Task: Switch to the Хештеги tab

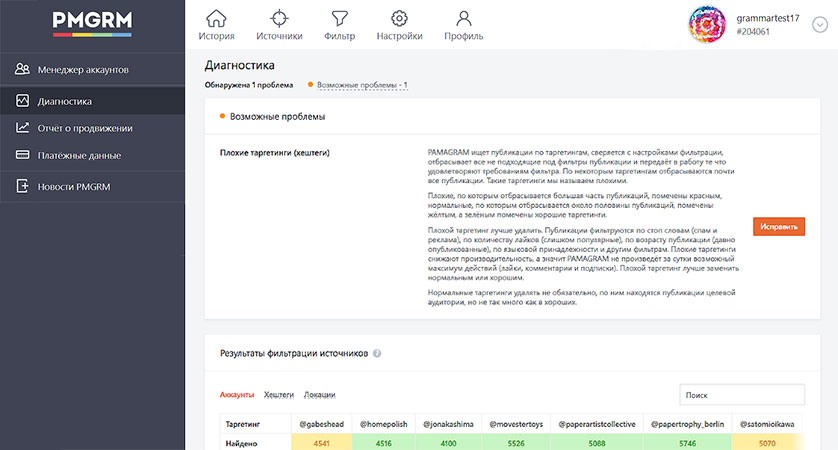Action: [x=278, y=395]
